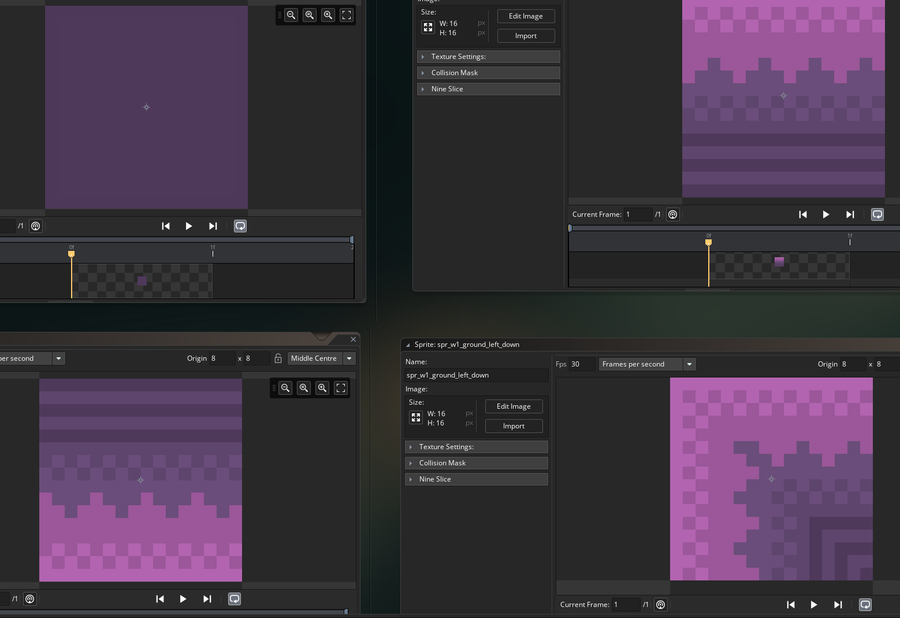Toggle loop playback in top-left editor
This screenshot has width=900, height=618.
click(x=240, y=226)
